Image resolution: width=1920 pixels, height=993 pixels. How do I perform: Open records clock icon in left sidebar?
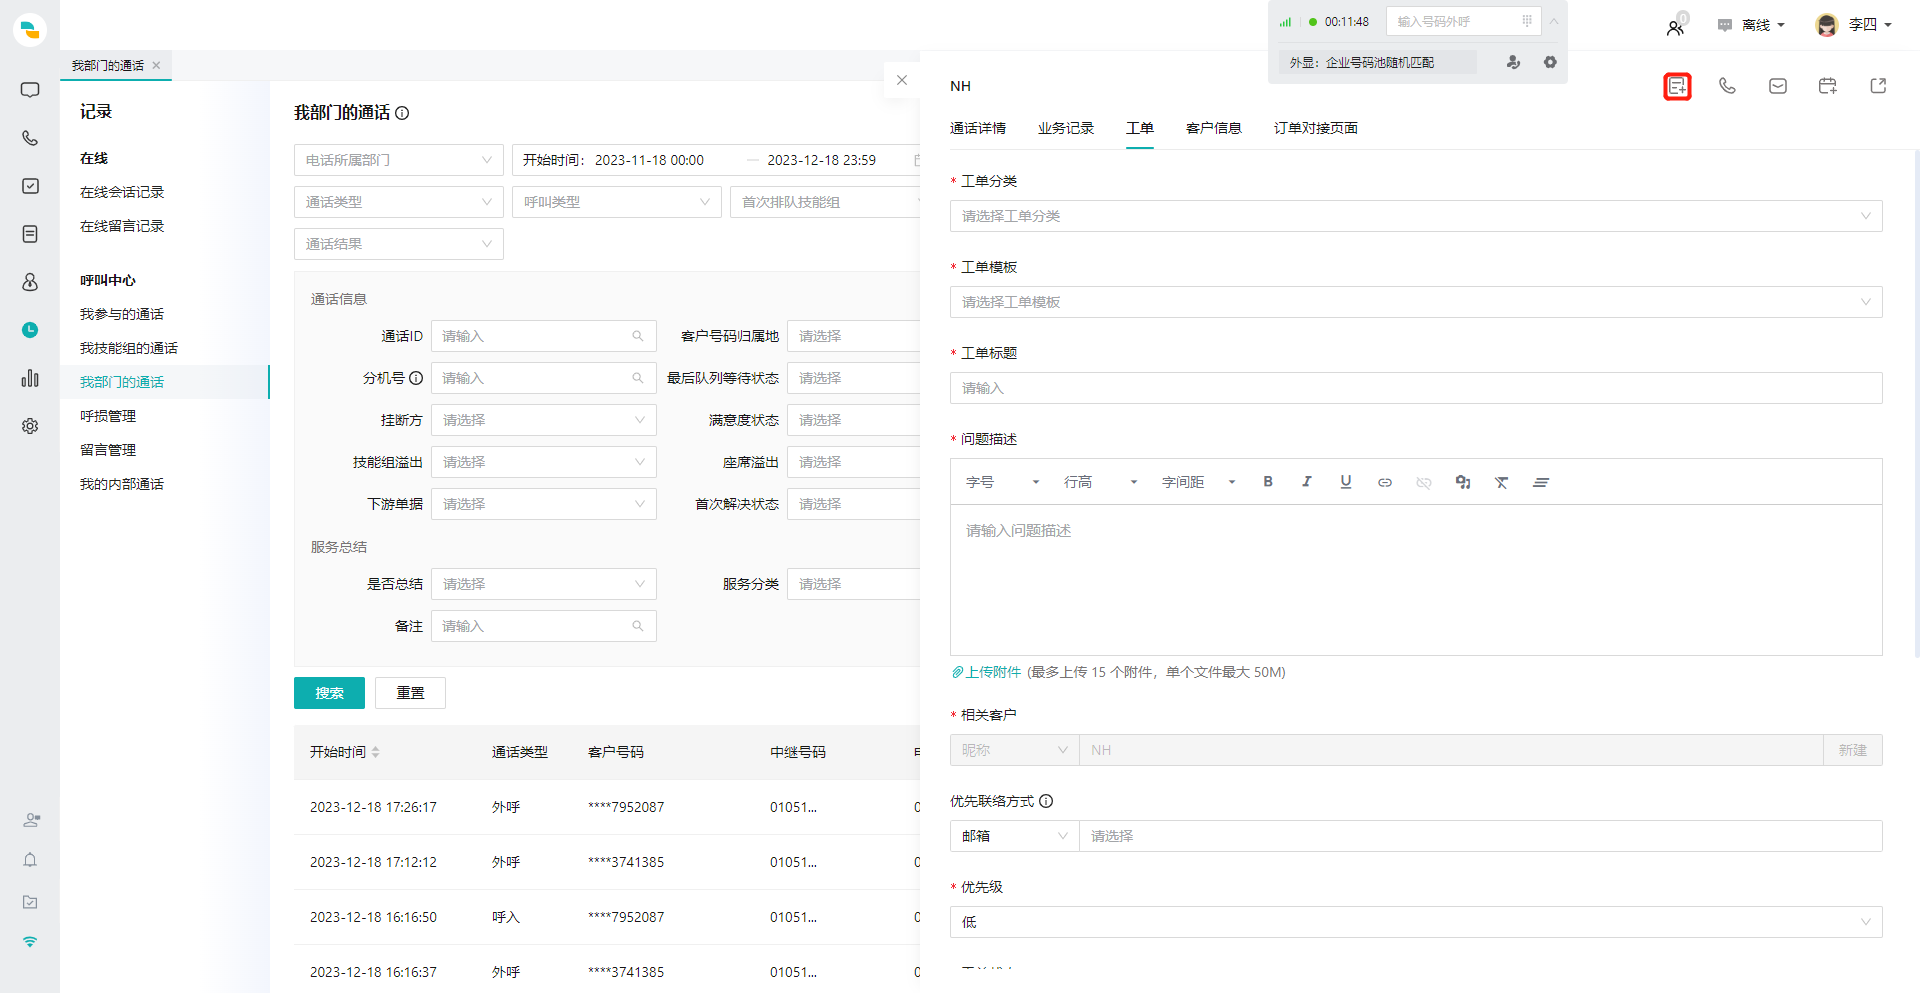tap(30, 330)
